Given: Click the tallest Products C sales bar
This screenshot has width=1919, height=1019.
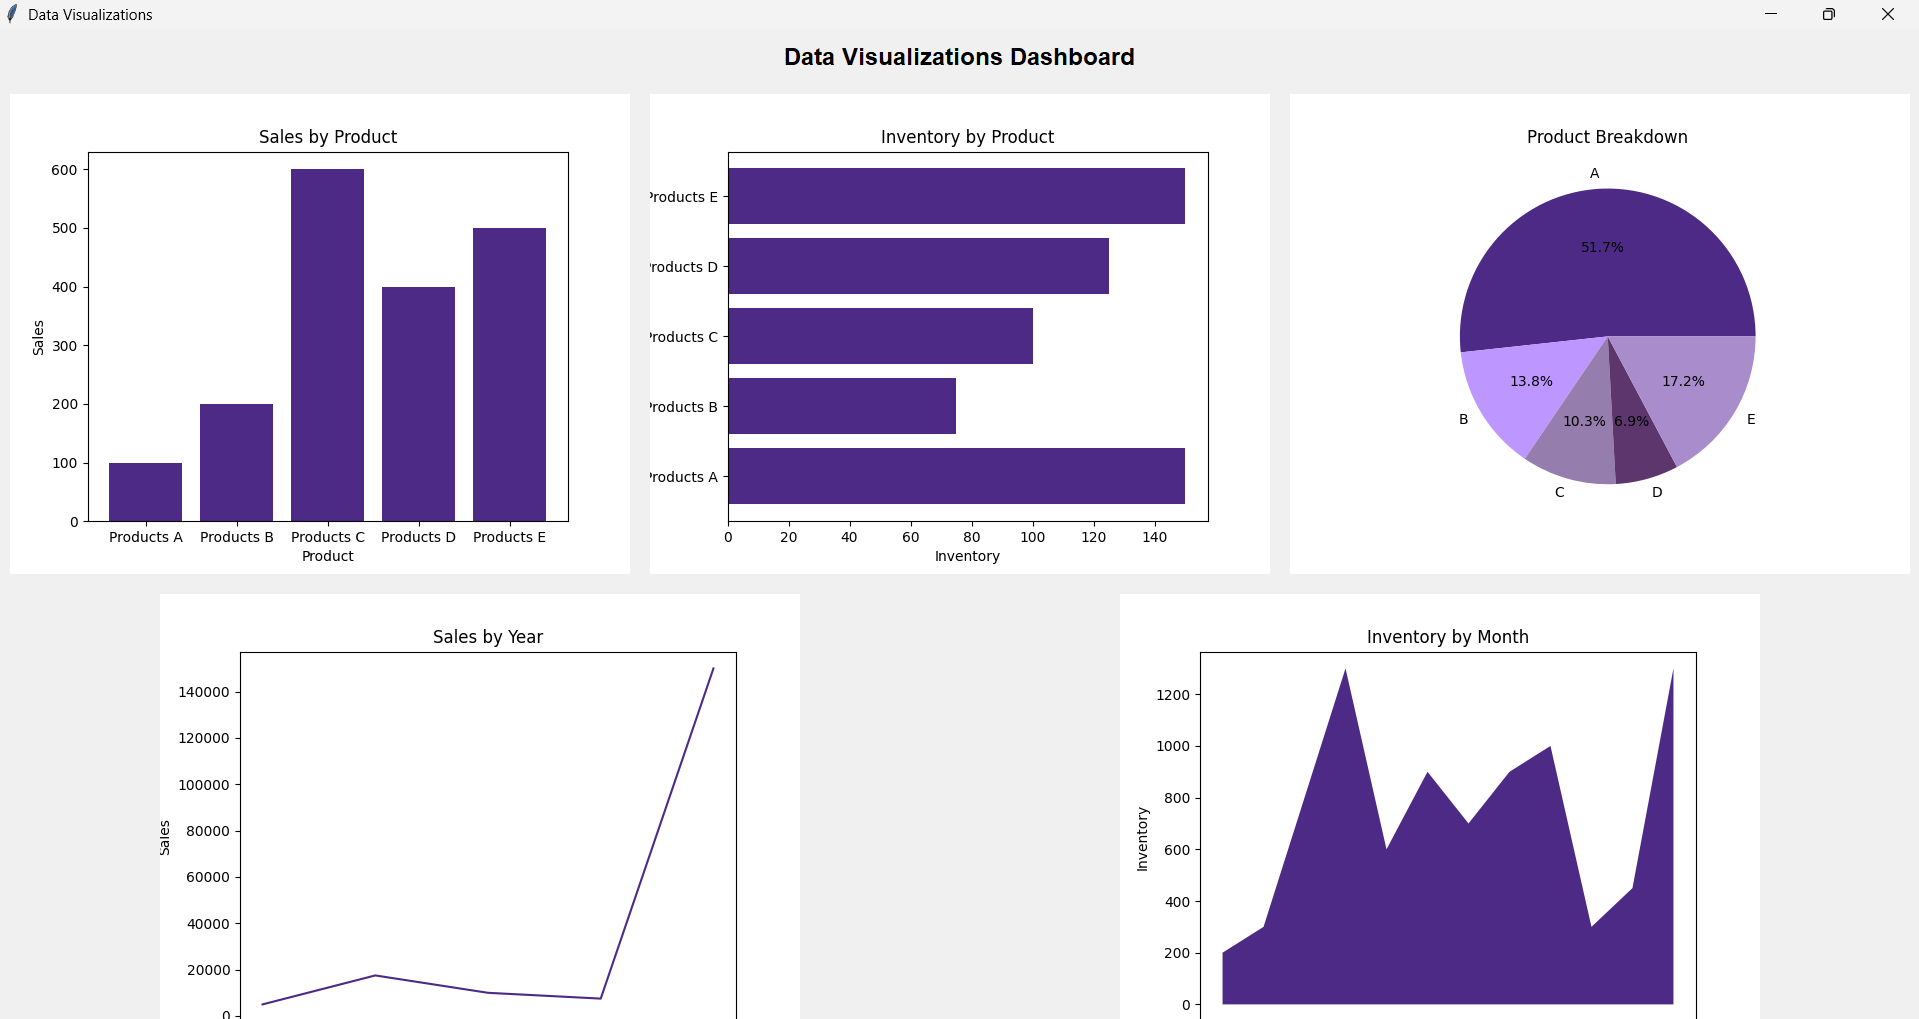Looking at the screenshot, I should tap(327, 345).
